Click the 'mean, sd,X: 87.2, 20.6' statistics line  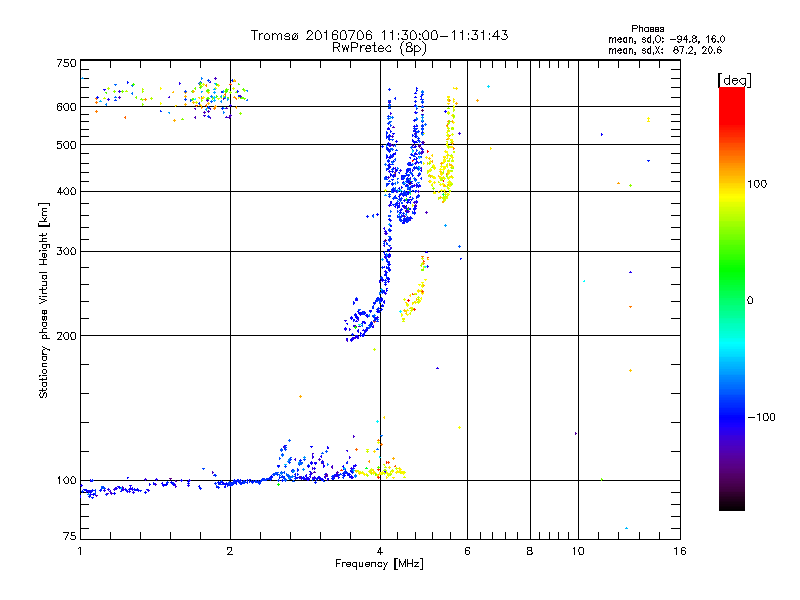(665, 50)
